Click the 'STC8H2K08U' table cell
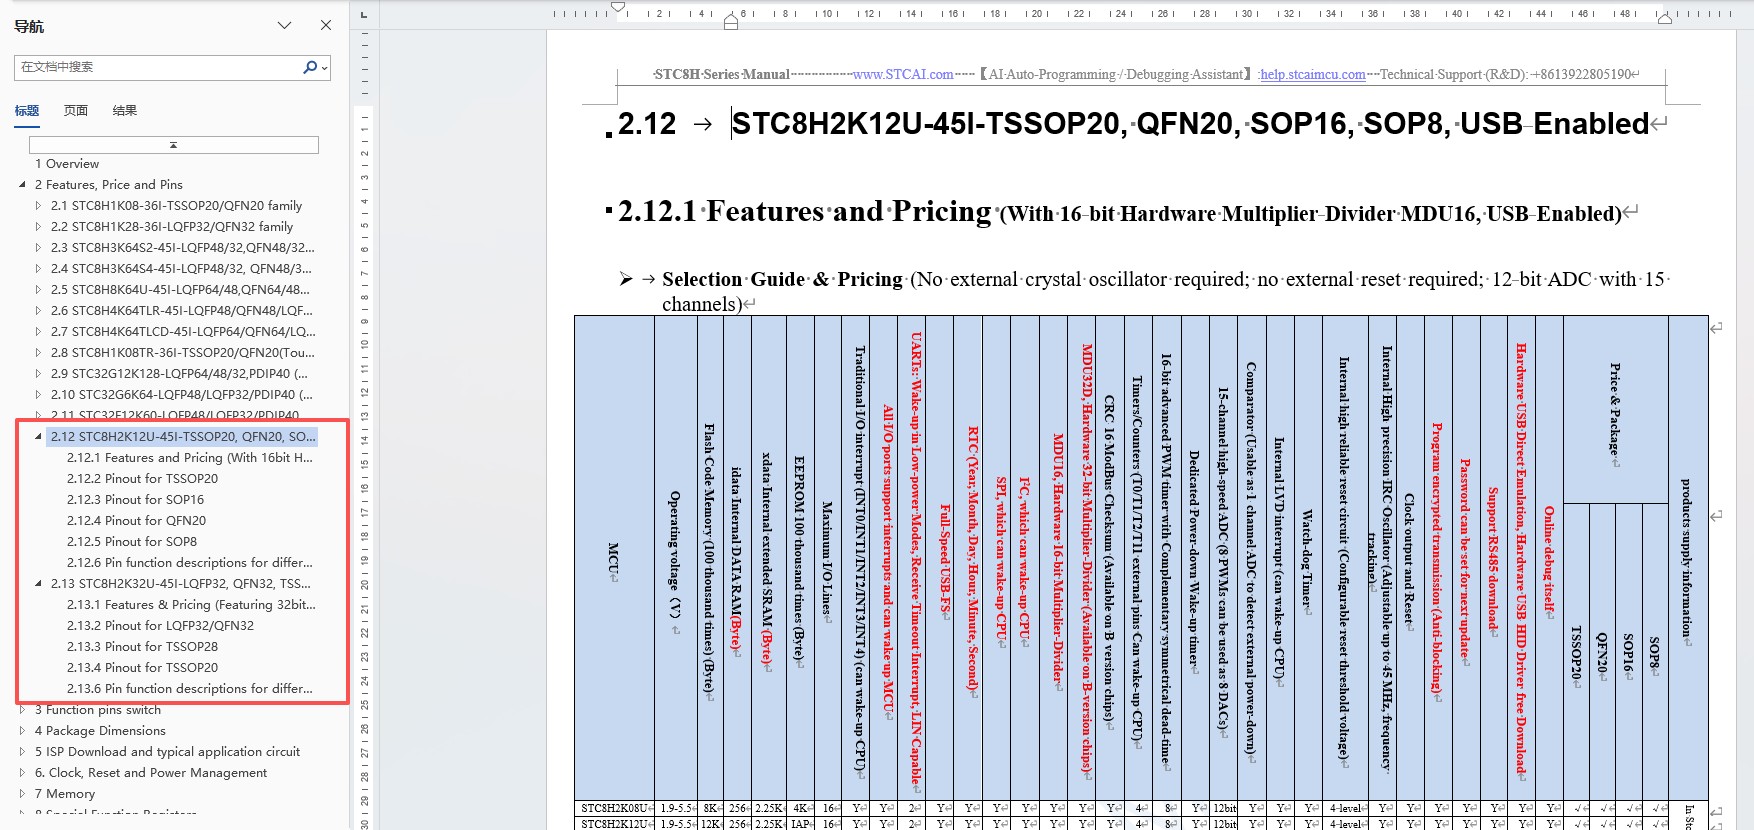This screenshot has width=1754, height=830. point(614,808)
